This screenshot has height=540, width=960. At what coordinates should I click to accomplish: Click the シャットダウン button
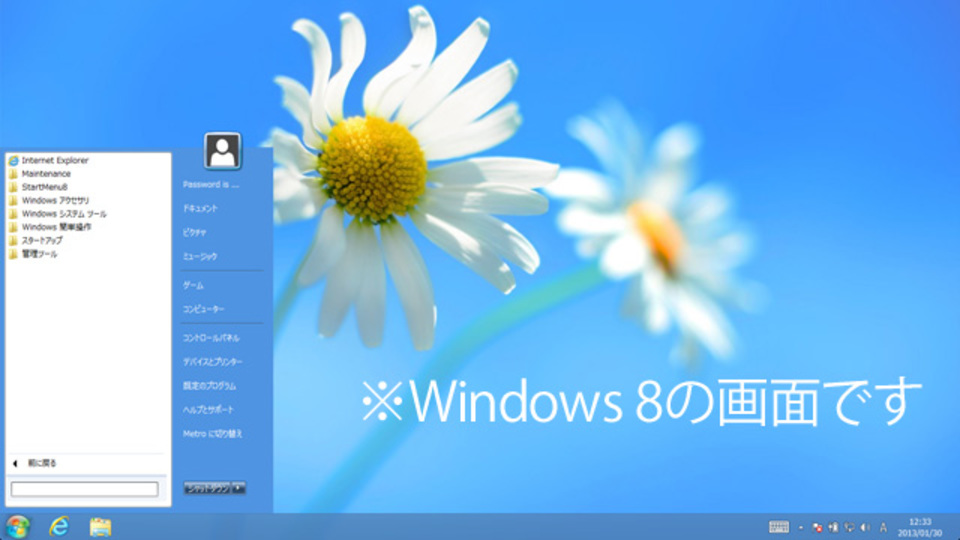click(x=208, y=488)
